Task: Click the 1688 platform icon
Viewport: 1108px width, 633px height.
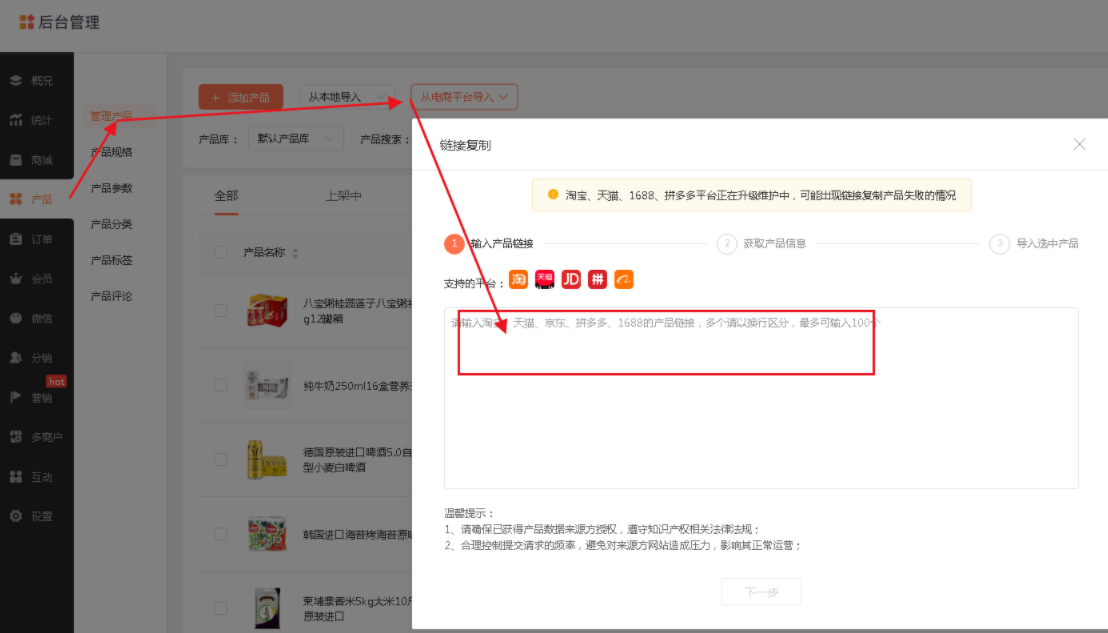Action: (624, 280)
